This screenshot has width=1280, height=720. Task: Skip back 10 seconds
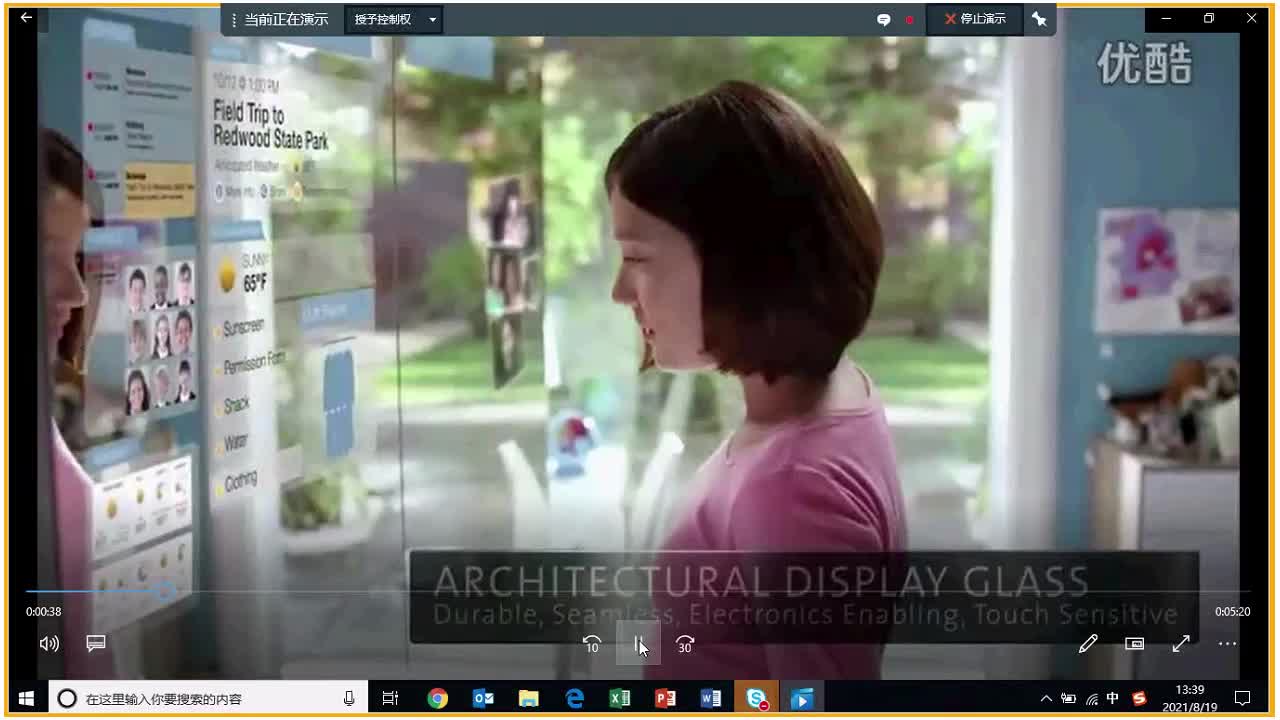591,645
